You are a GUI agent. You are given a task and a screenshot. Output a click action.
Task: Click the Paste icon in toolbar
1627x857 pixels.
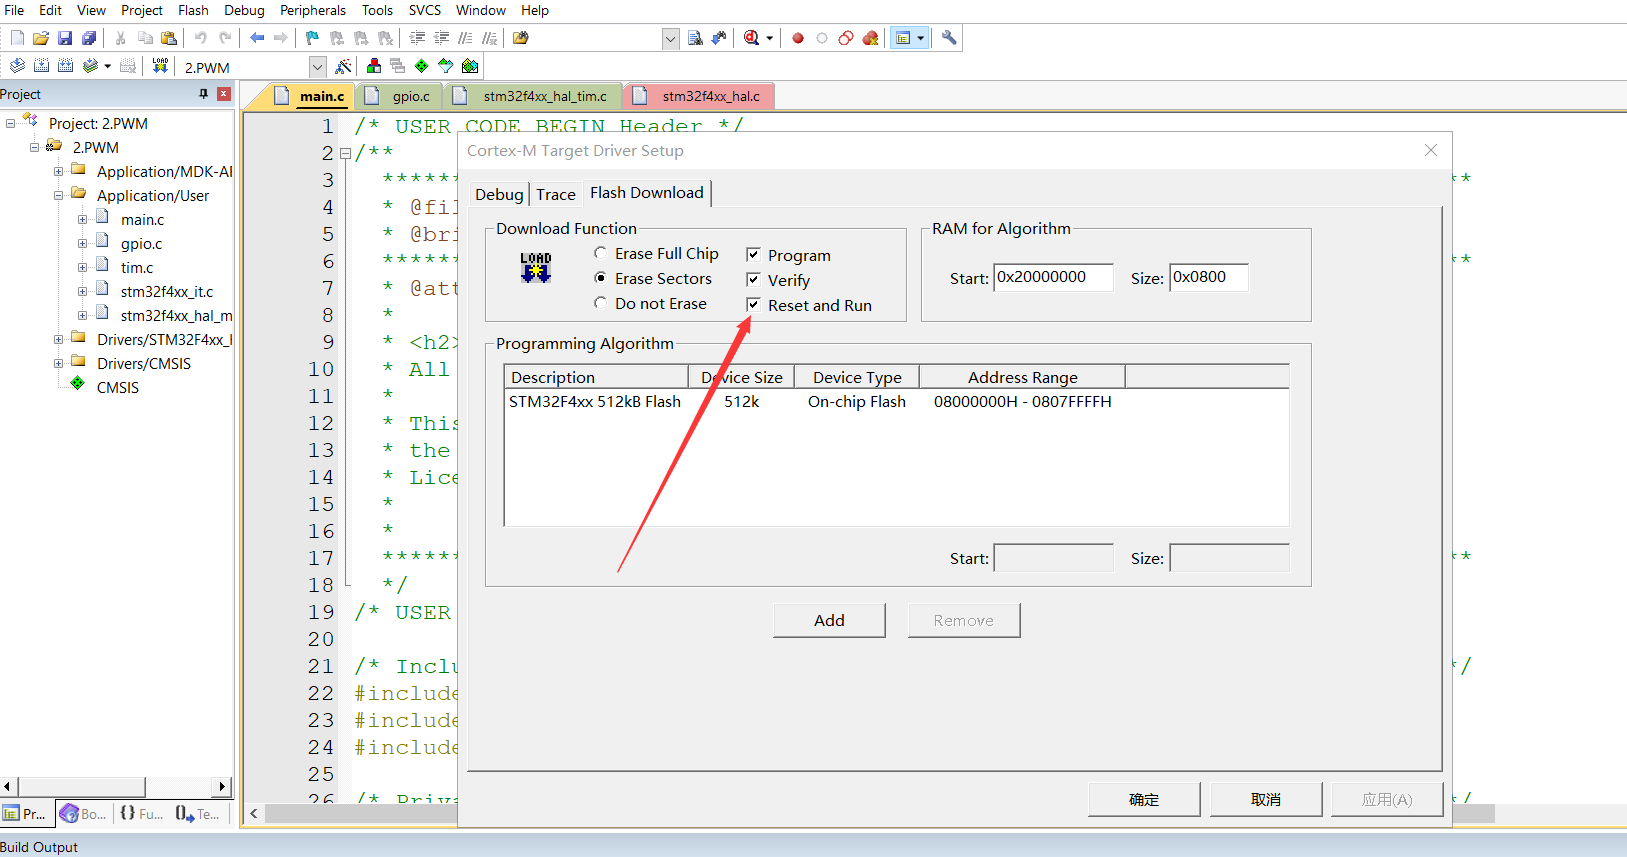tap(169, 38)
